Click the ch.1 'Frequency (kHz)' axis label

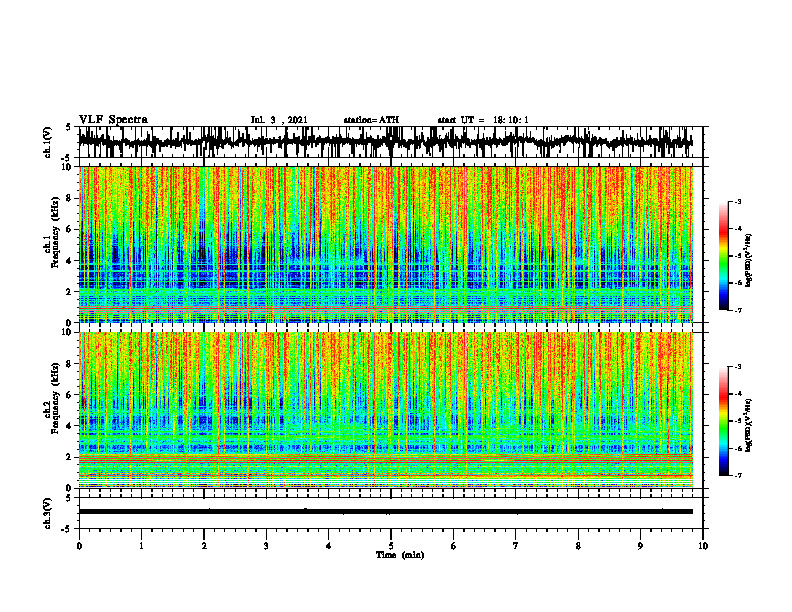[54, 232]
